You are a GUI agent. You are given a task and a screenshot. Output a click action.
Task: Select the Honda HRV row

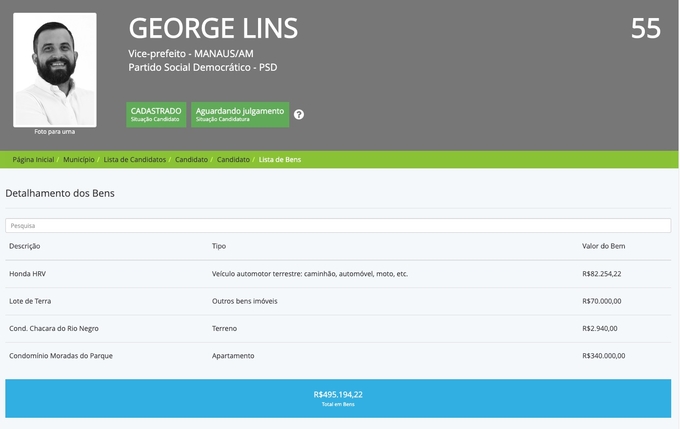(x=28, y=273)
